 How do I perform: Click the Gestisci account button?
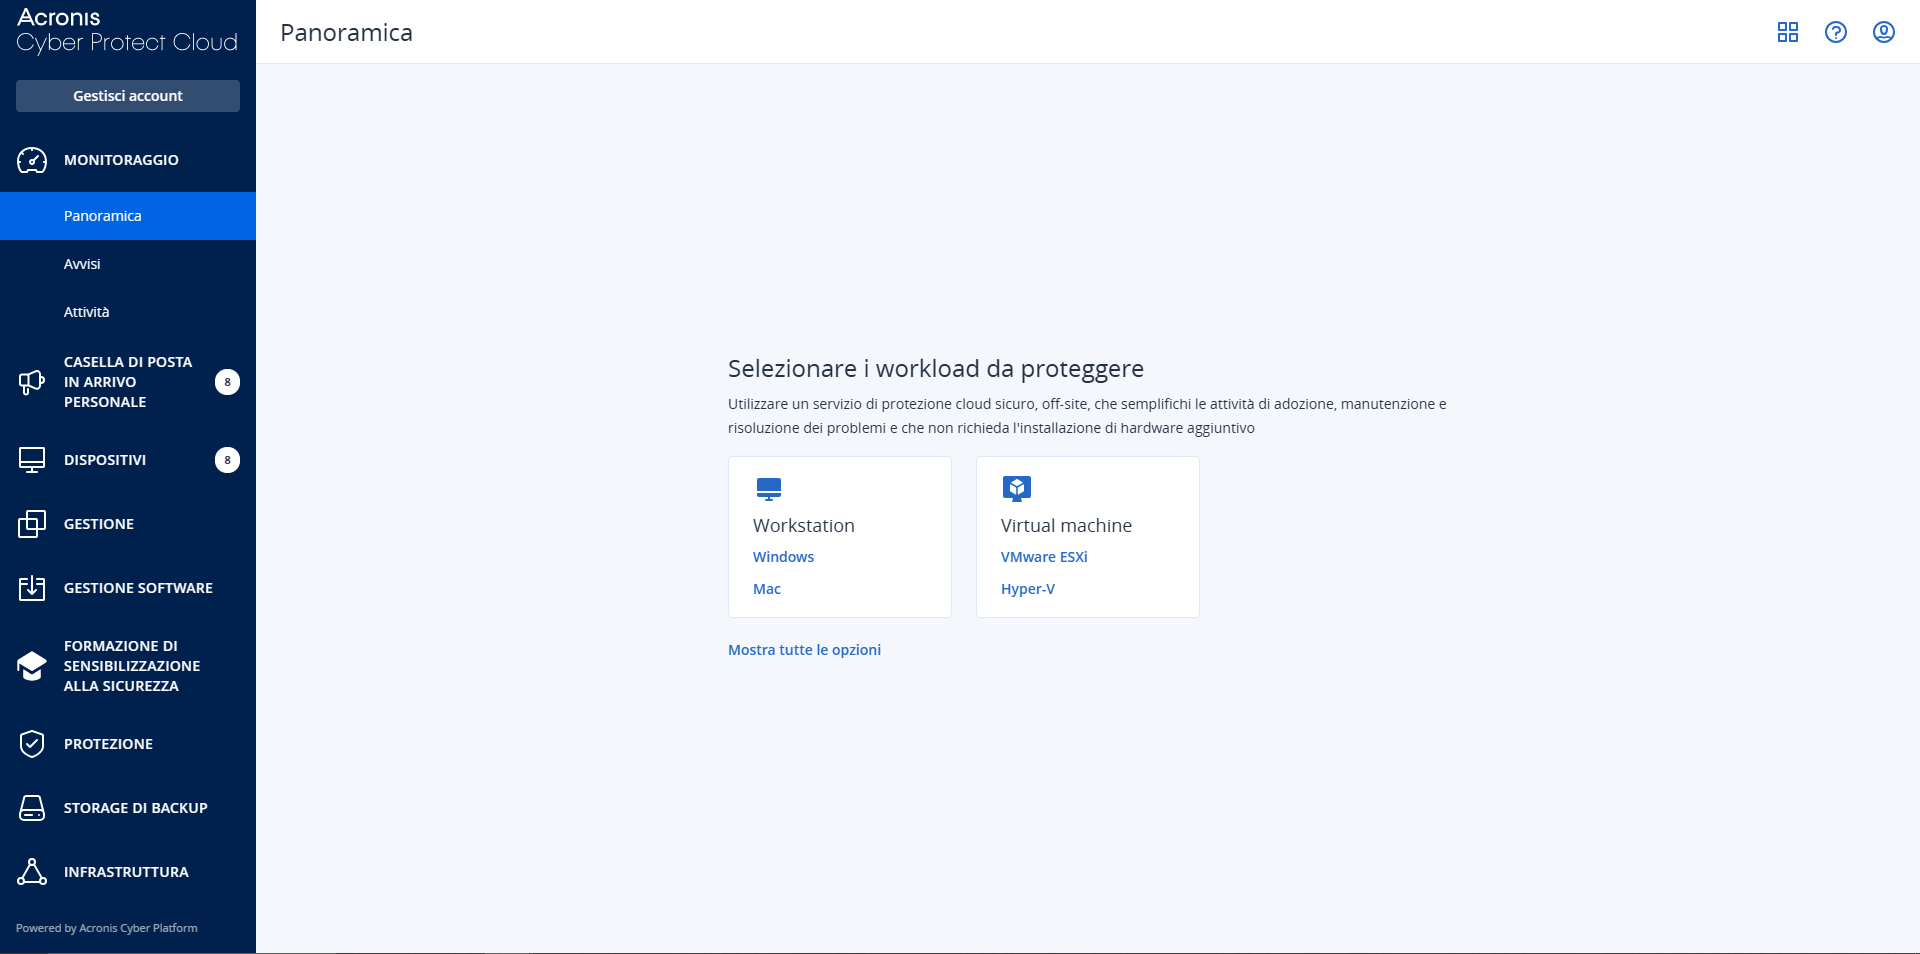127,95
